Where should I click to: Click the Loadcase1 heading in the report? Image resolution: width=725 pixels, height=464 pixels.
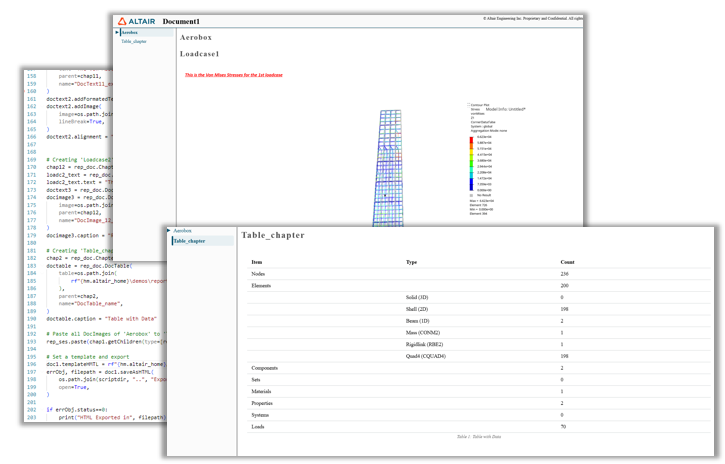pos(200,54)
